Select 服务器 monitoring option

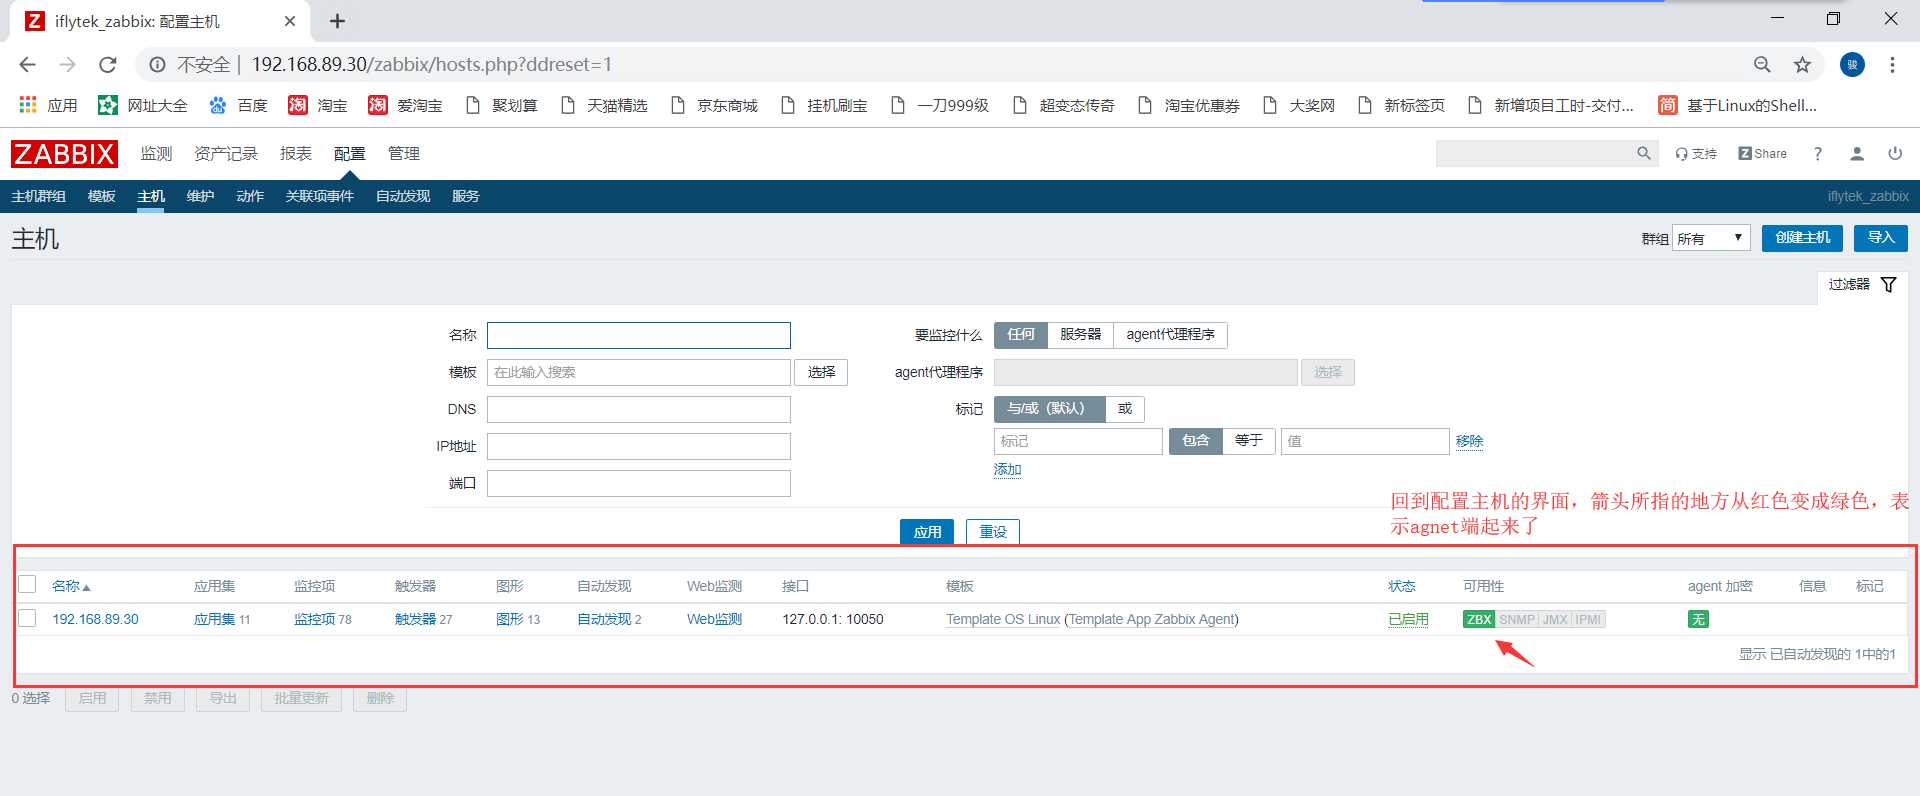tap(1080, 335)
